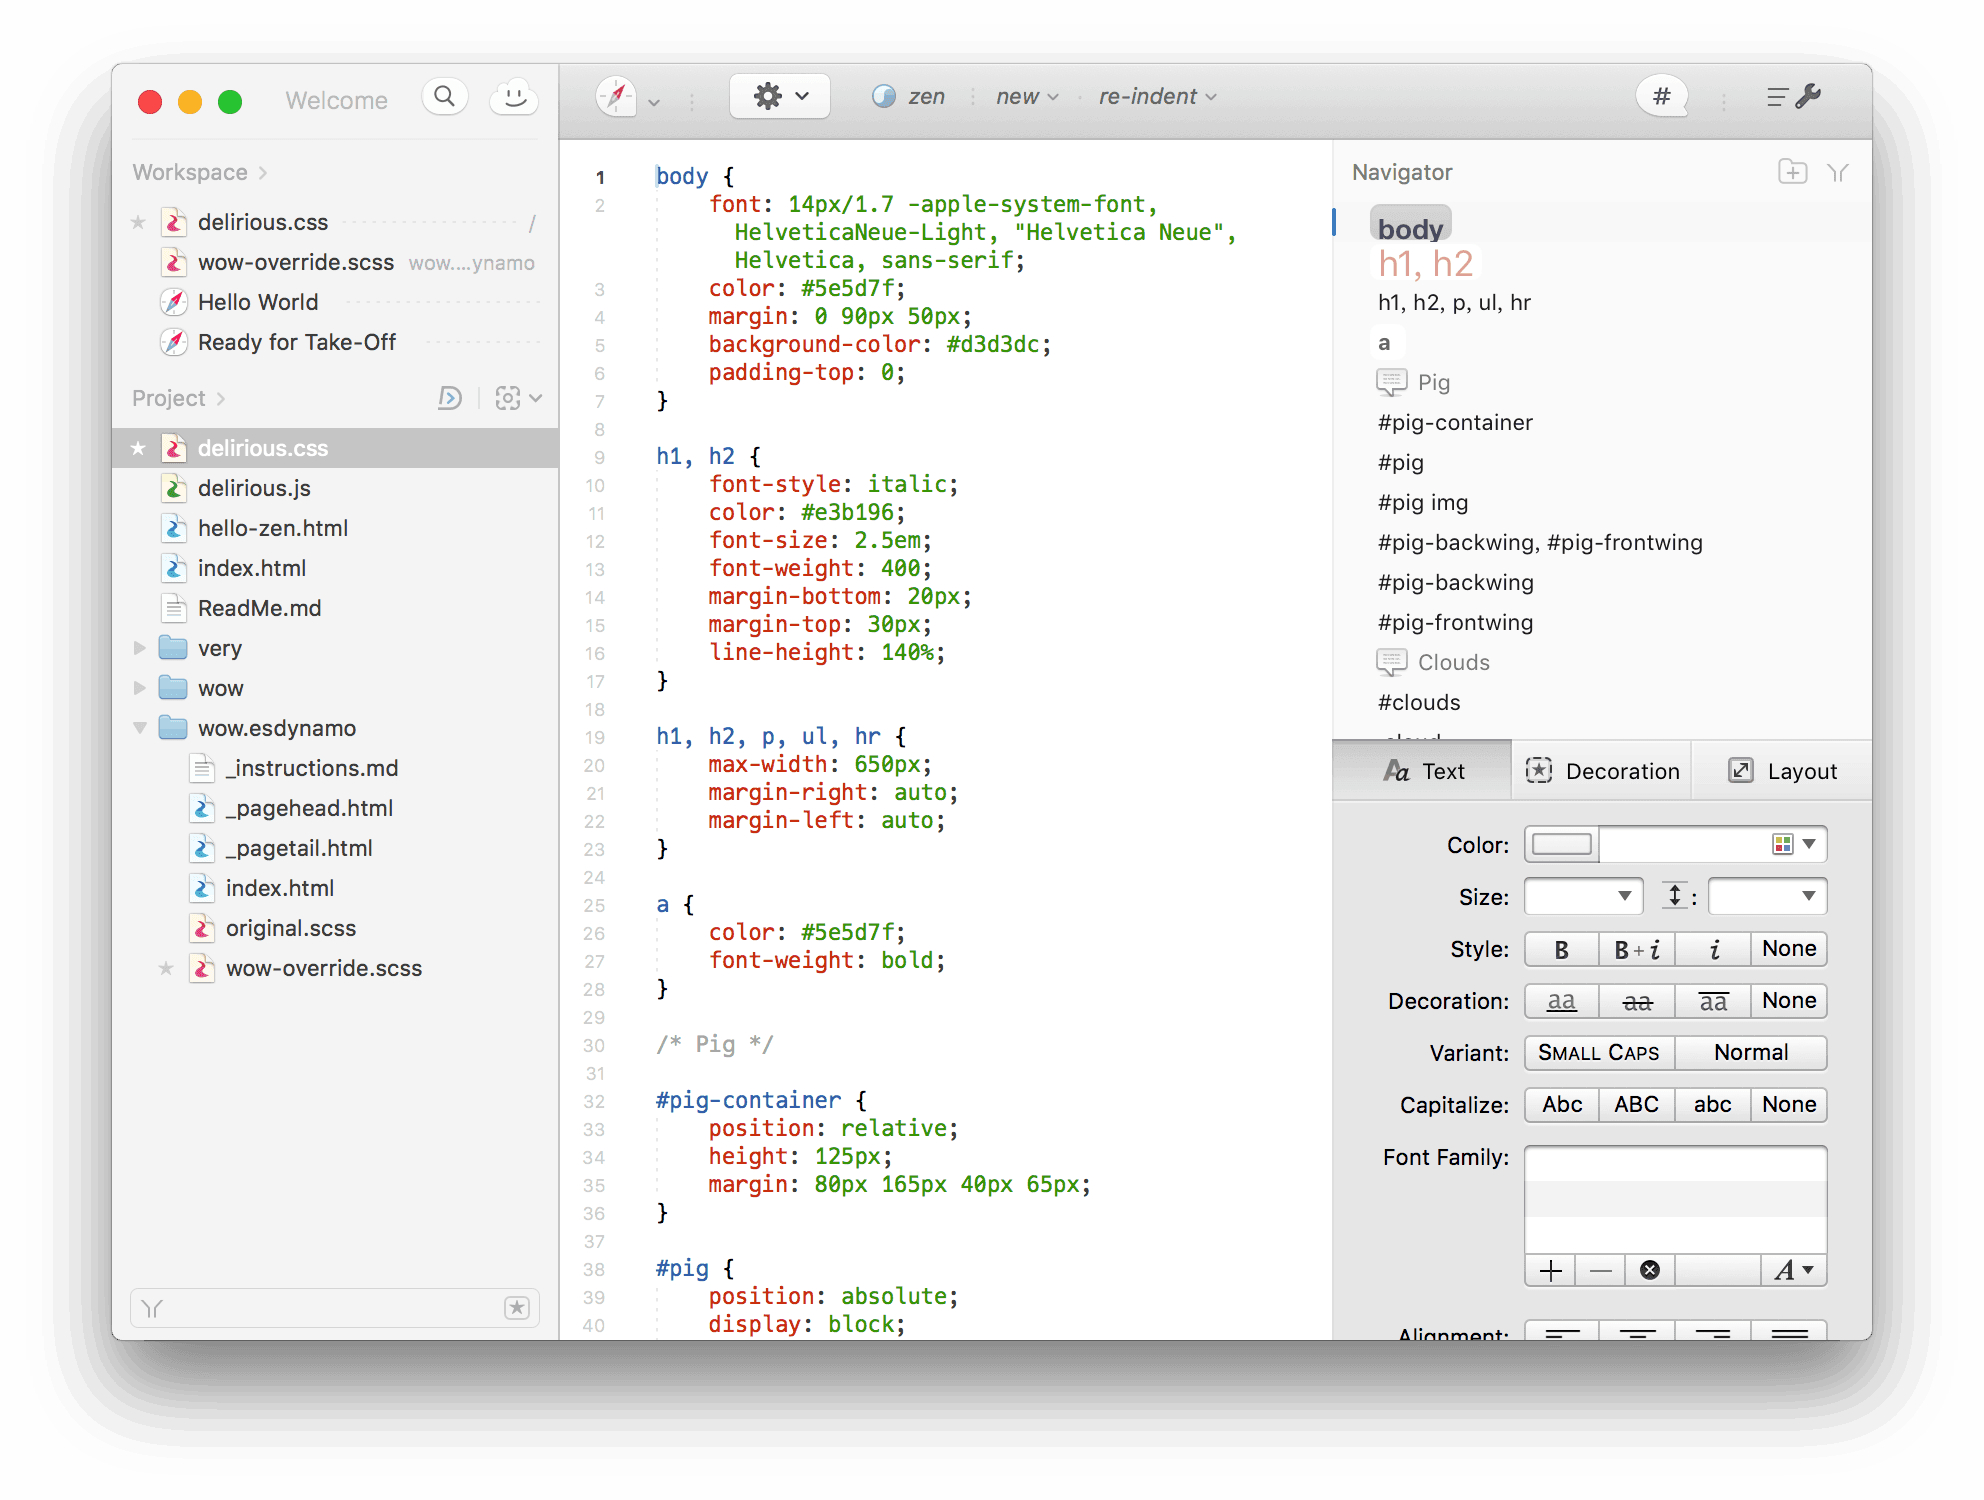Toggle Bold style button
This screenshot has height=1500, width=1984.
click(1561, 949)
